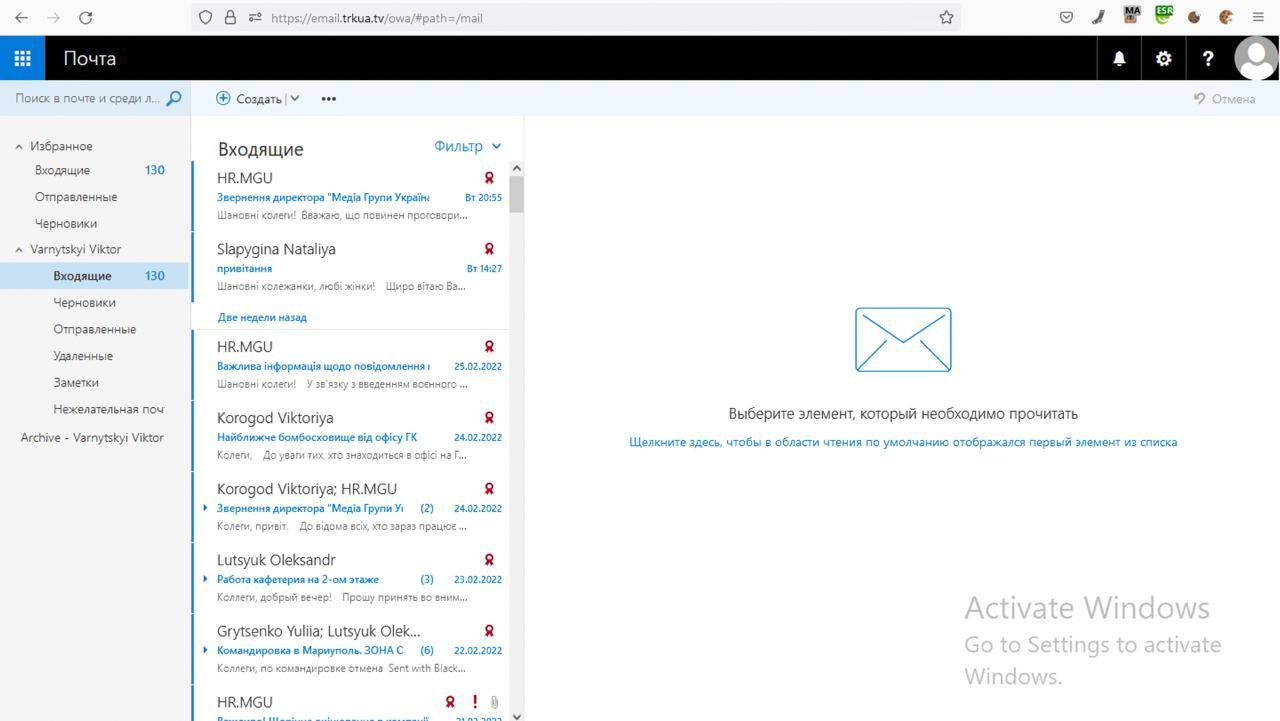Click the category ribbon on Slapygina Nataliya email
The width and height of the screenshot is (1280, 721).
click(x=489, y=249)
